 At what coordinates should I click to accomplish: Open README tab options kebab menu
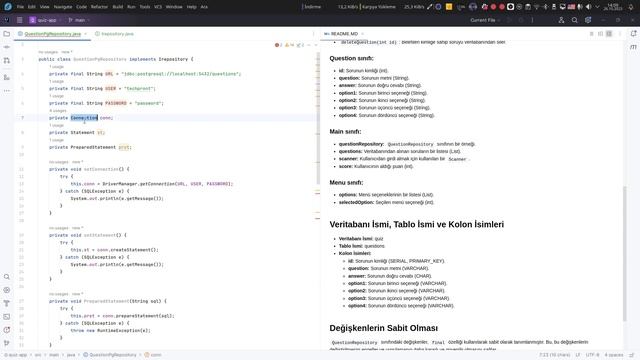click(x=620, y=34)
